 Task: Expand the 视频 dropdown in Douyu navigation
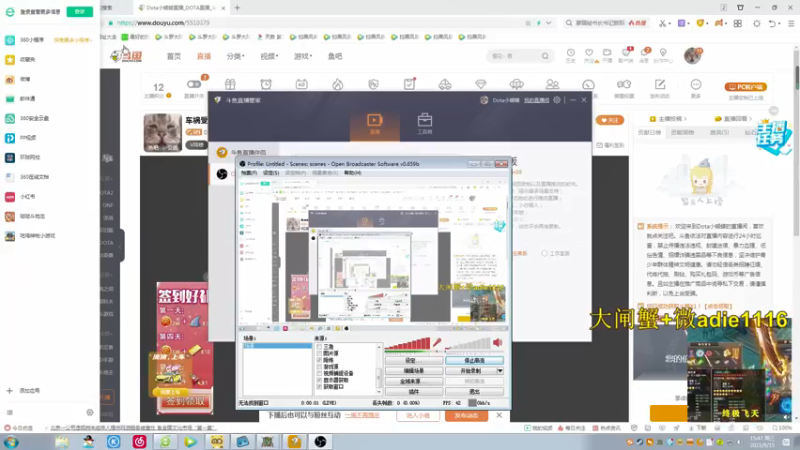[269, 56]
